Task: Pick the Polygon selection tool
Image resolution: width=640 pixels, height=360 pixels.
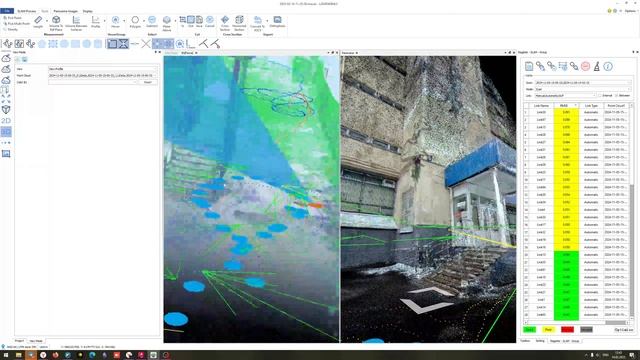Action: [x=135, y=22]
